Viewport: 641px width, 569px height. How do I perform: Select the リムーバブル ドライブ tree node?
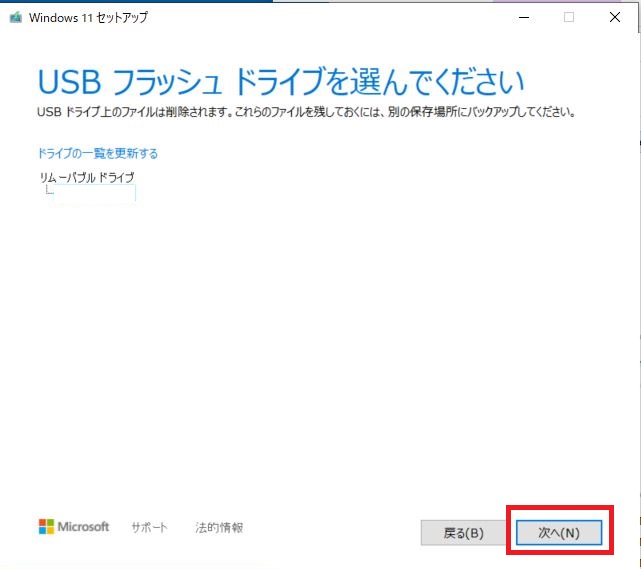coord(86,177)
